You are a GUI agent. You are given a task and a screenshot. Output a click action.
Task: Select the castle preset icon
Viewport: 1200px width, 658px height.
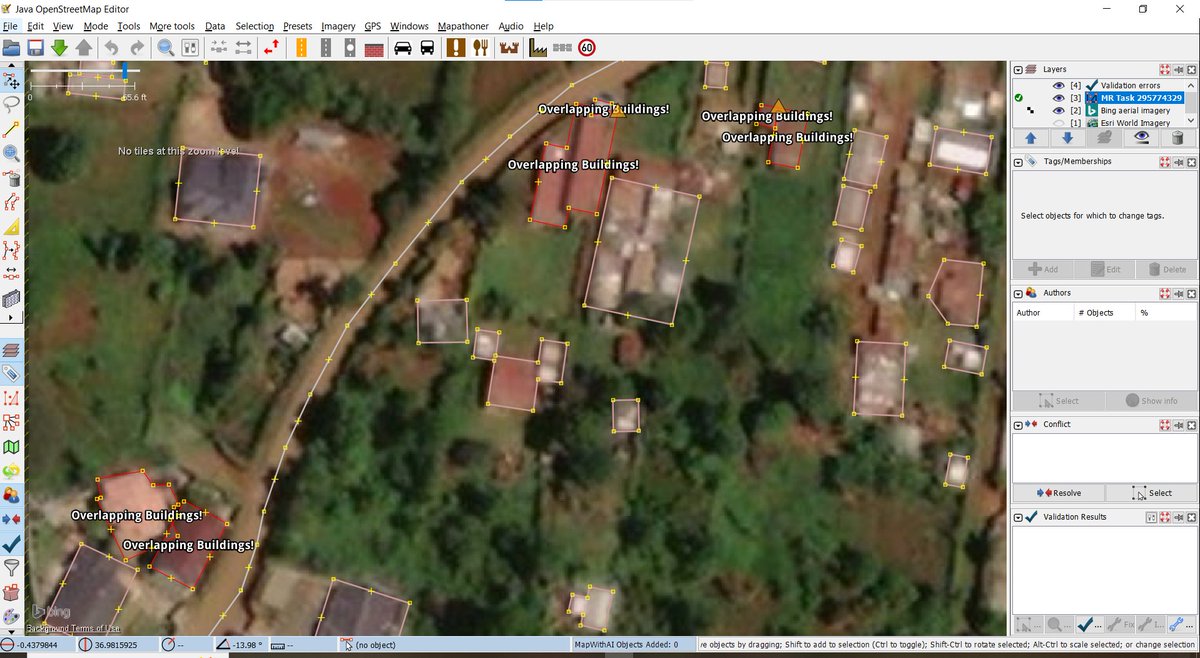509,47
